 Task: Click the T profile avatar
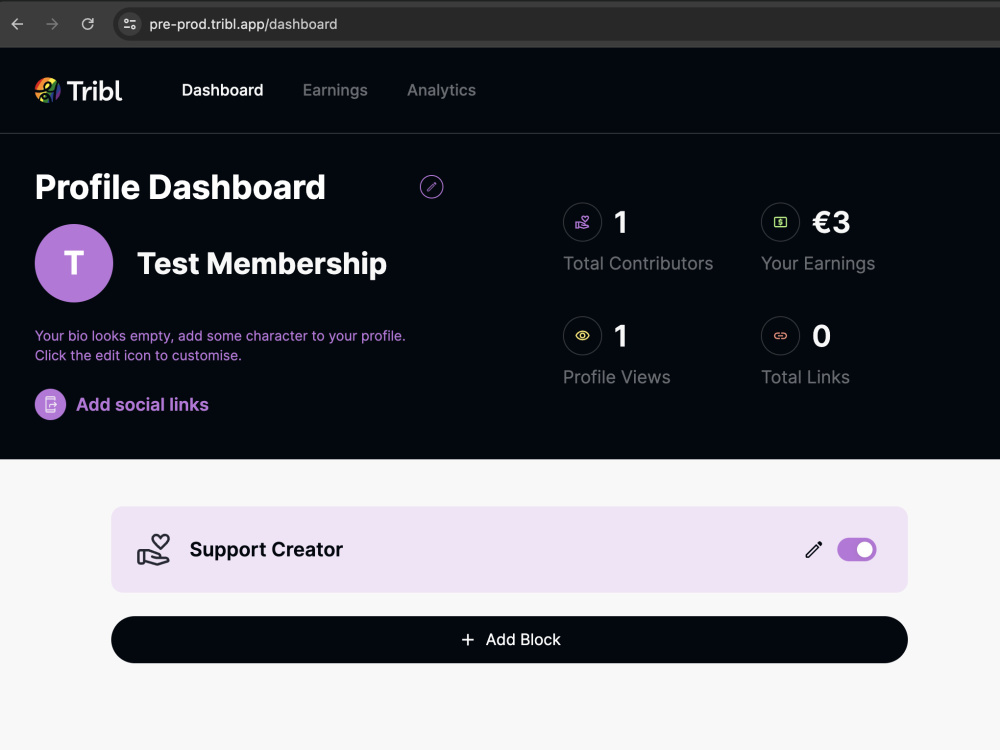point(74,263)
